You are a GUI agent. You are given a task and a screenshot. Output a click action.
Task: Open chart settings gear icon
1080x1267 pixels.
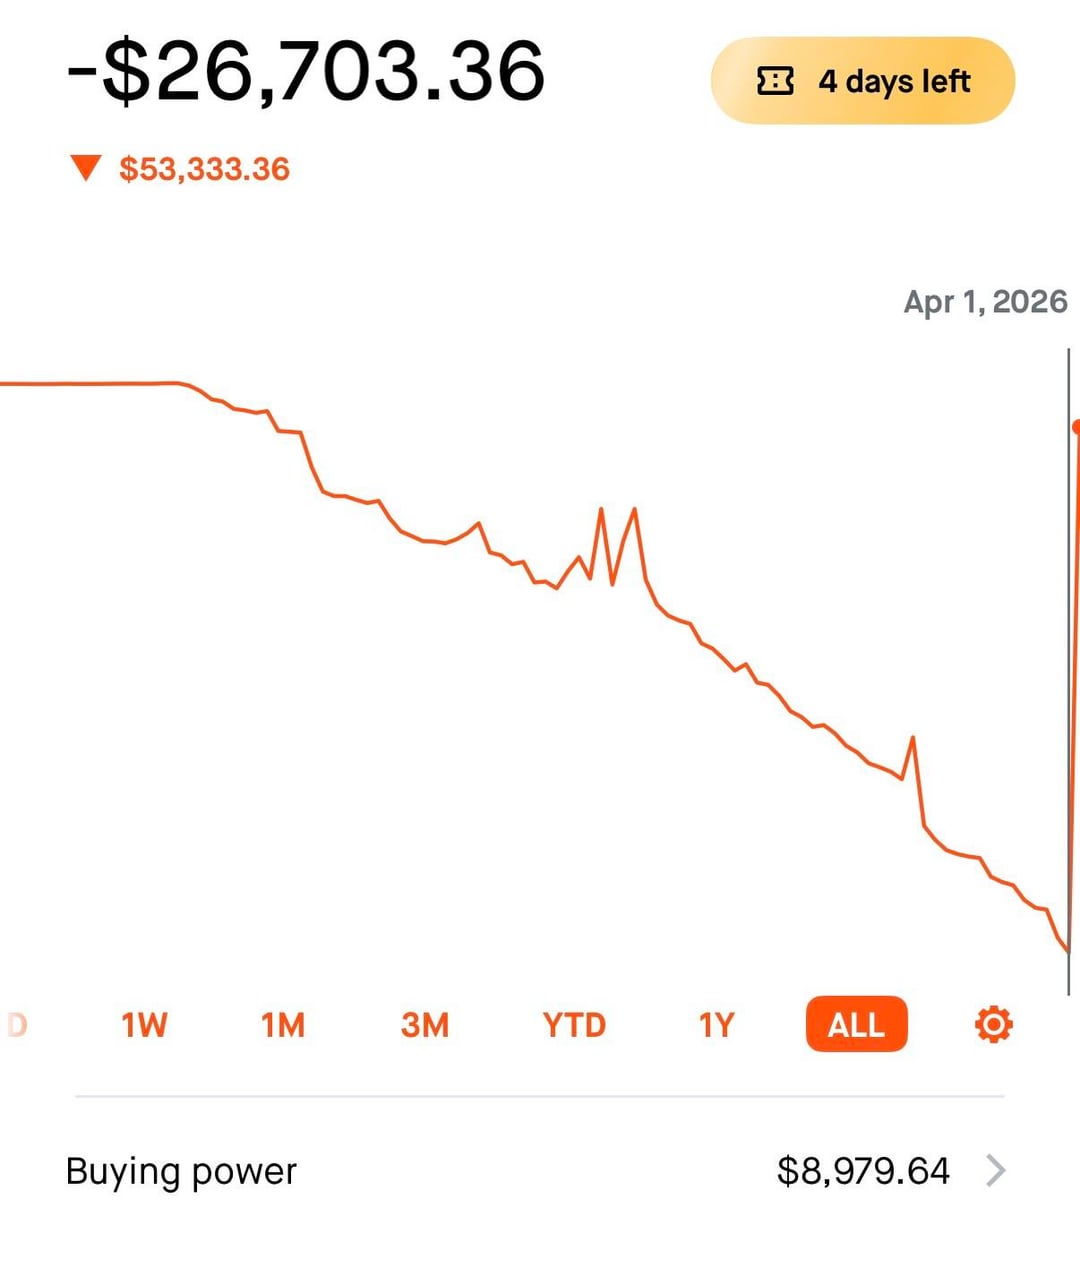tap(993, 1025)
